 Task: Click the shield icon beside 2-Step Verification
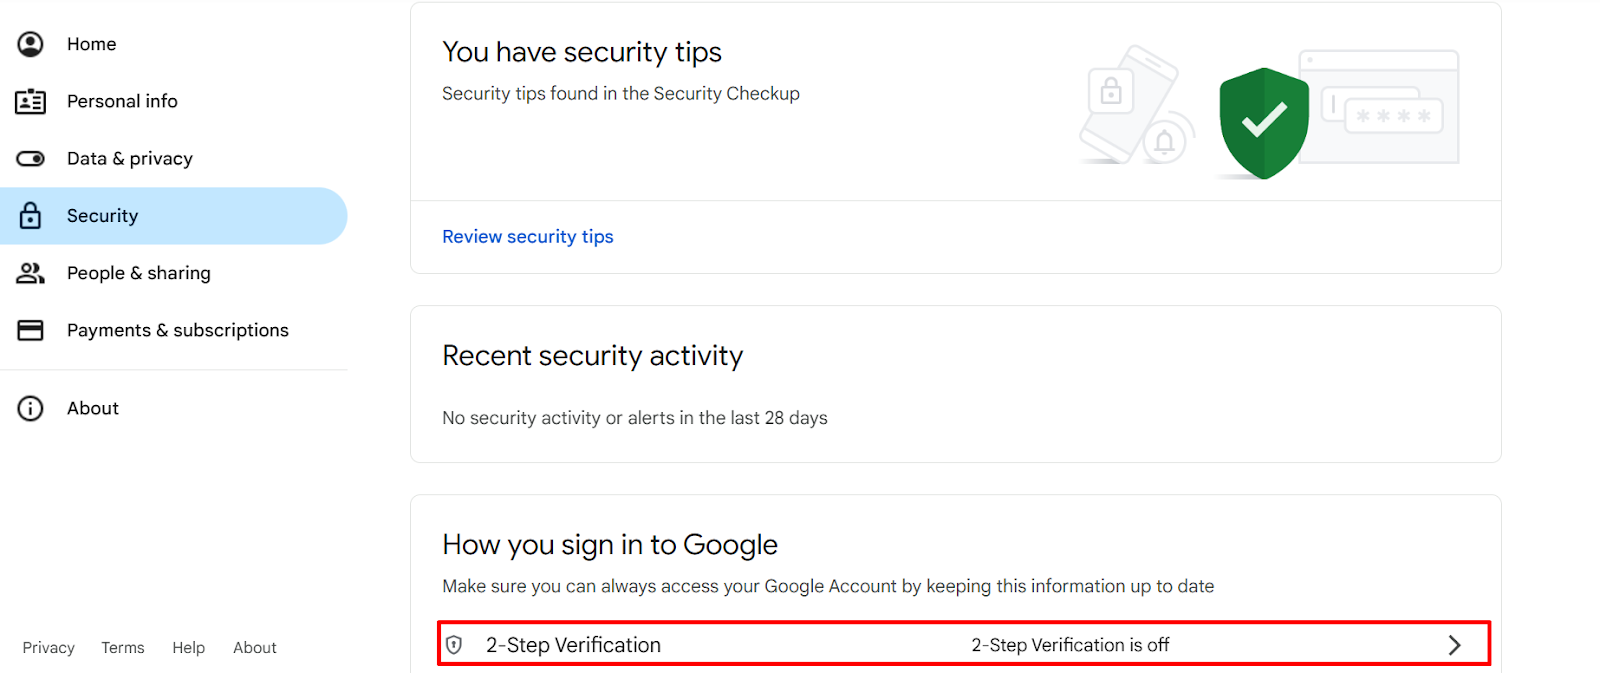pos(454,645)
